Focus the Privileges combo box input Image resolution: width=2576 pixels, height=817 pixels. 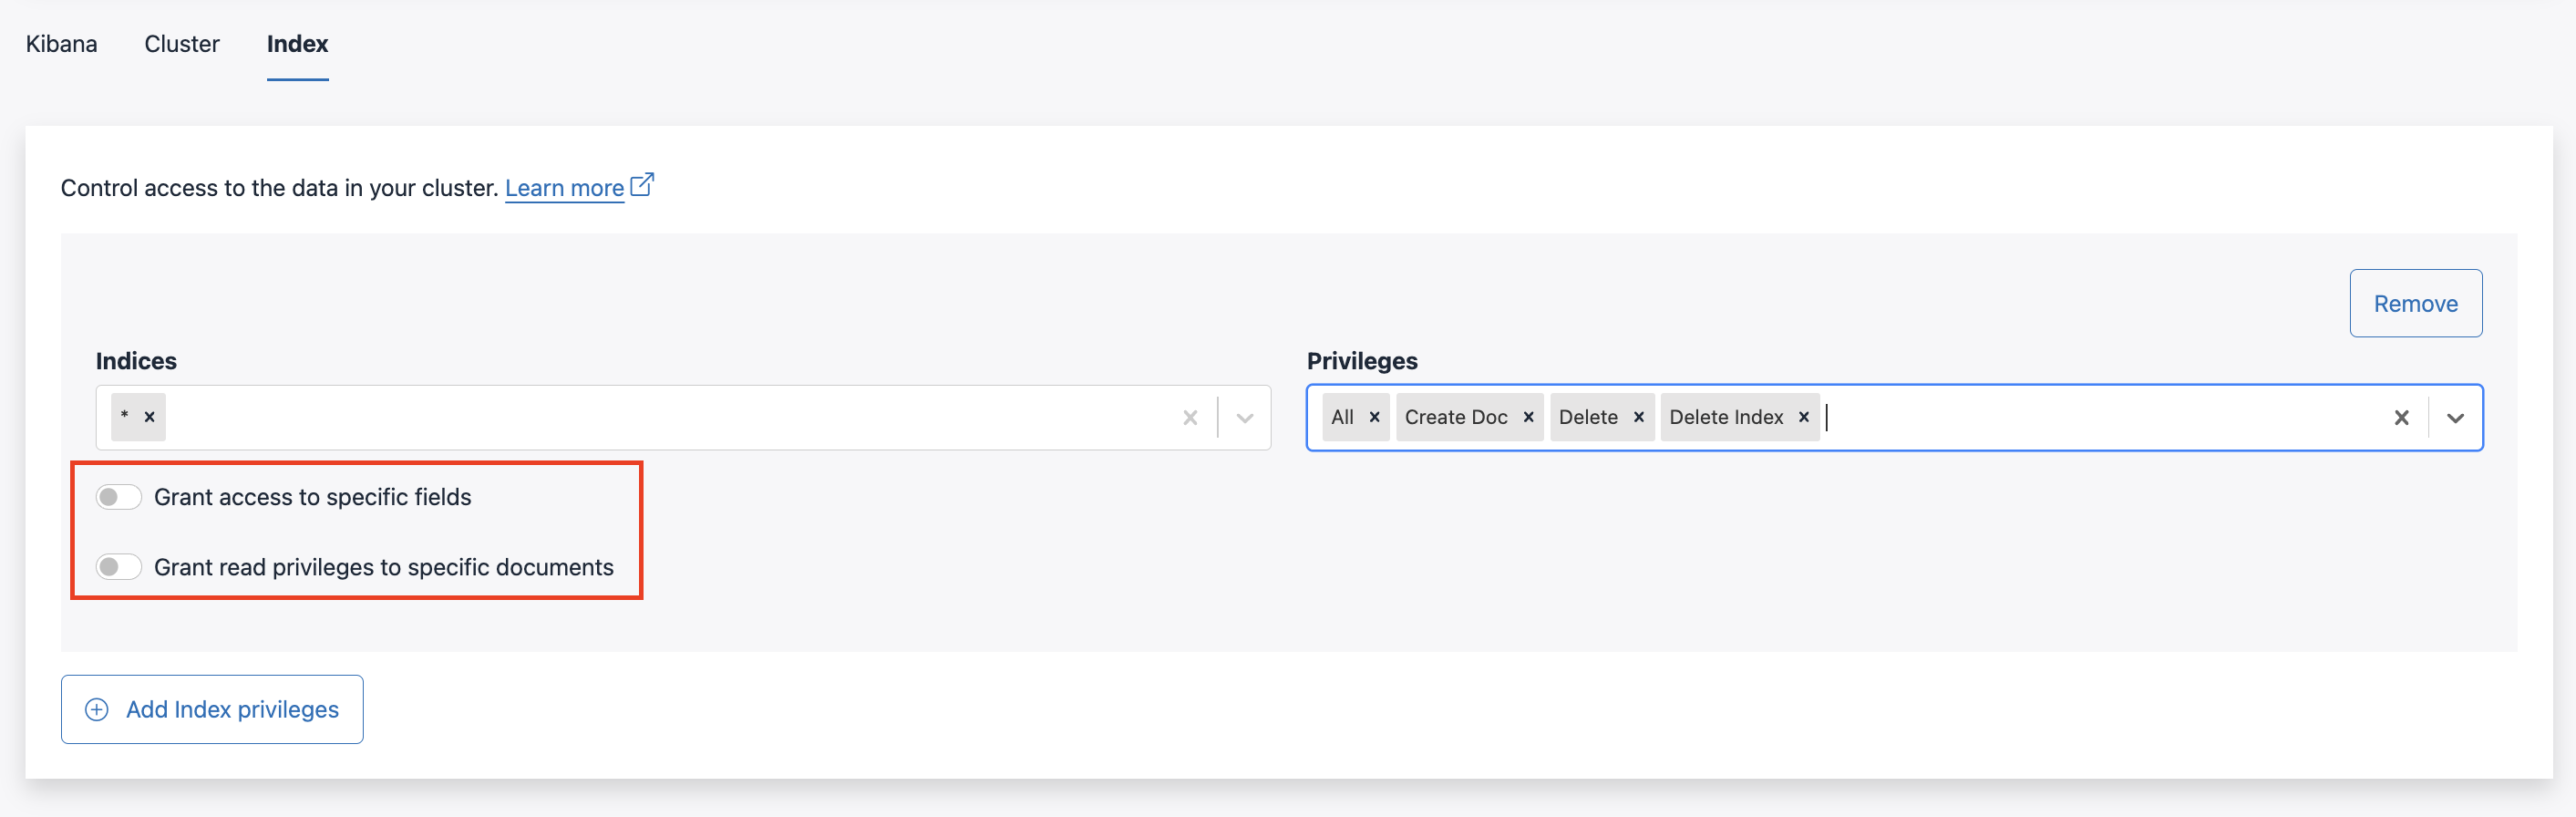point(2100,418)
